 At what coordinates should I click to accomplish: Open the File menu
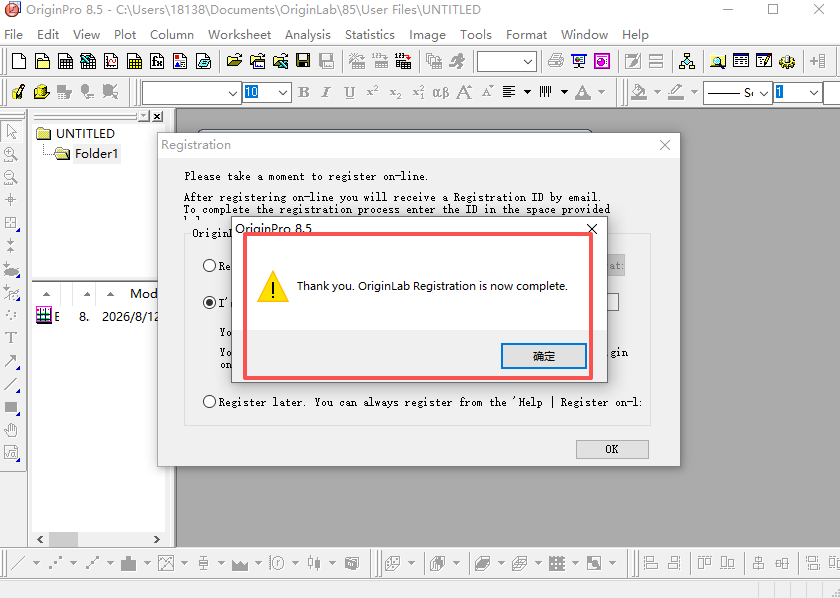(13, 35)
